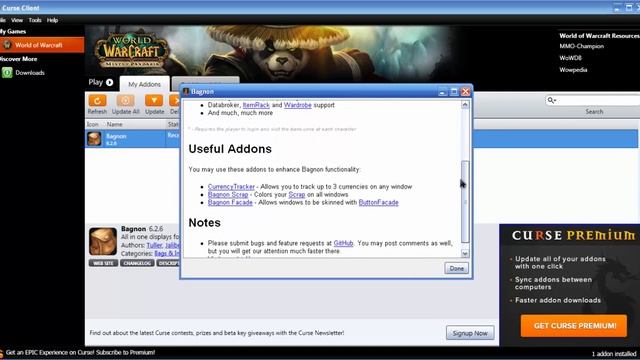Click the Refresh toolbar icon
This screenshot has width=640, height=360.
click(x=97, y=100)
